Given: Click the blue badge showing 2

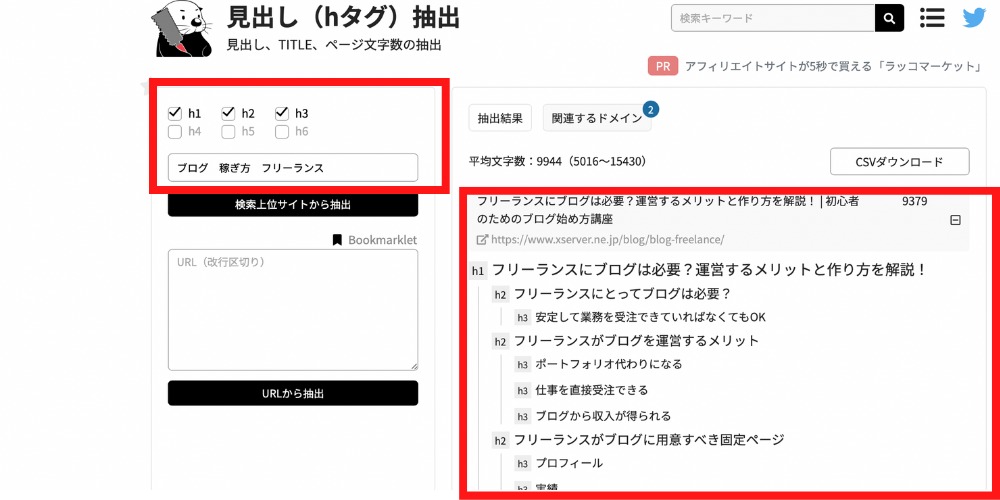Looking at the screenshot, I should tap(650, 108).
